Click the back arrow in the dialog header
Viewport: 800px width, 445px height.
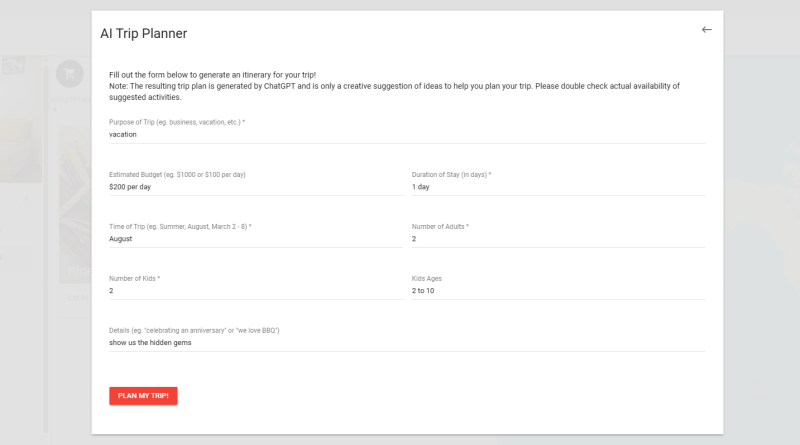[x=706, y=30]
